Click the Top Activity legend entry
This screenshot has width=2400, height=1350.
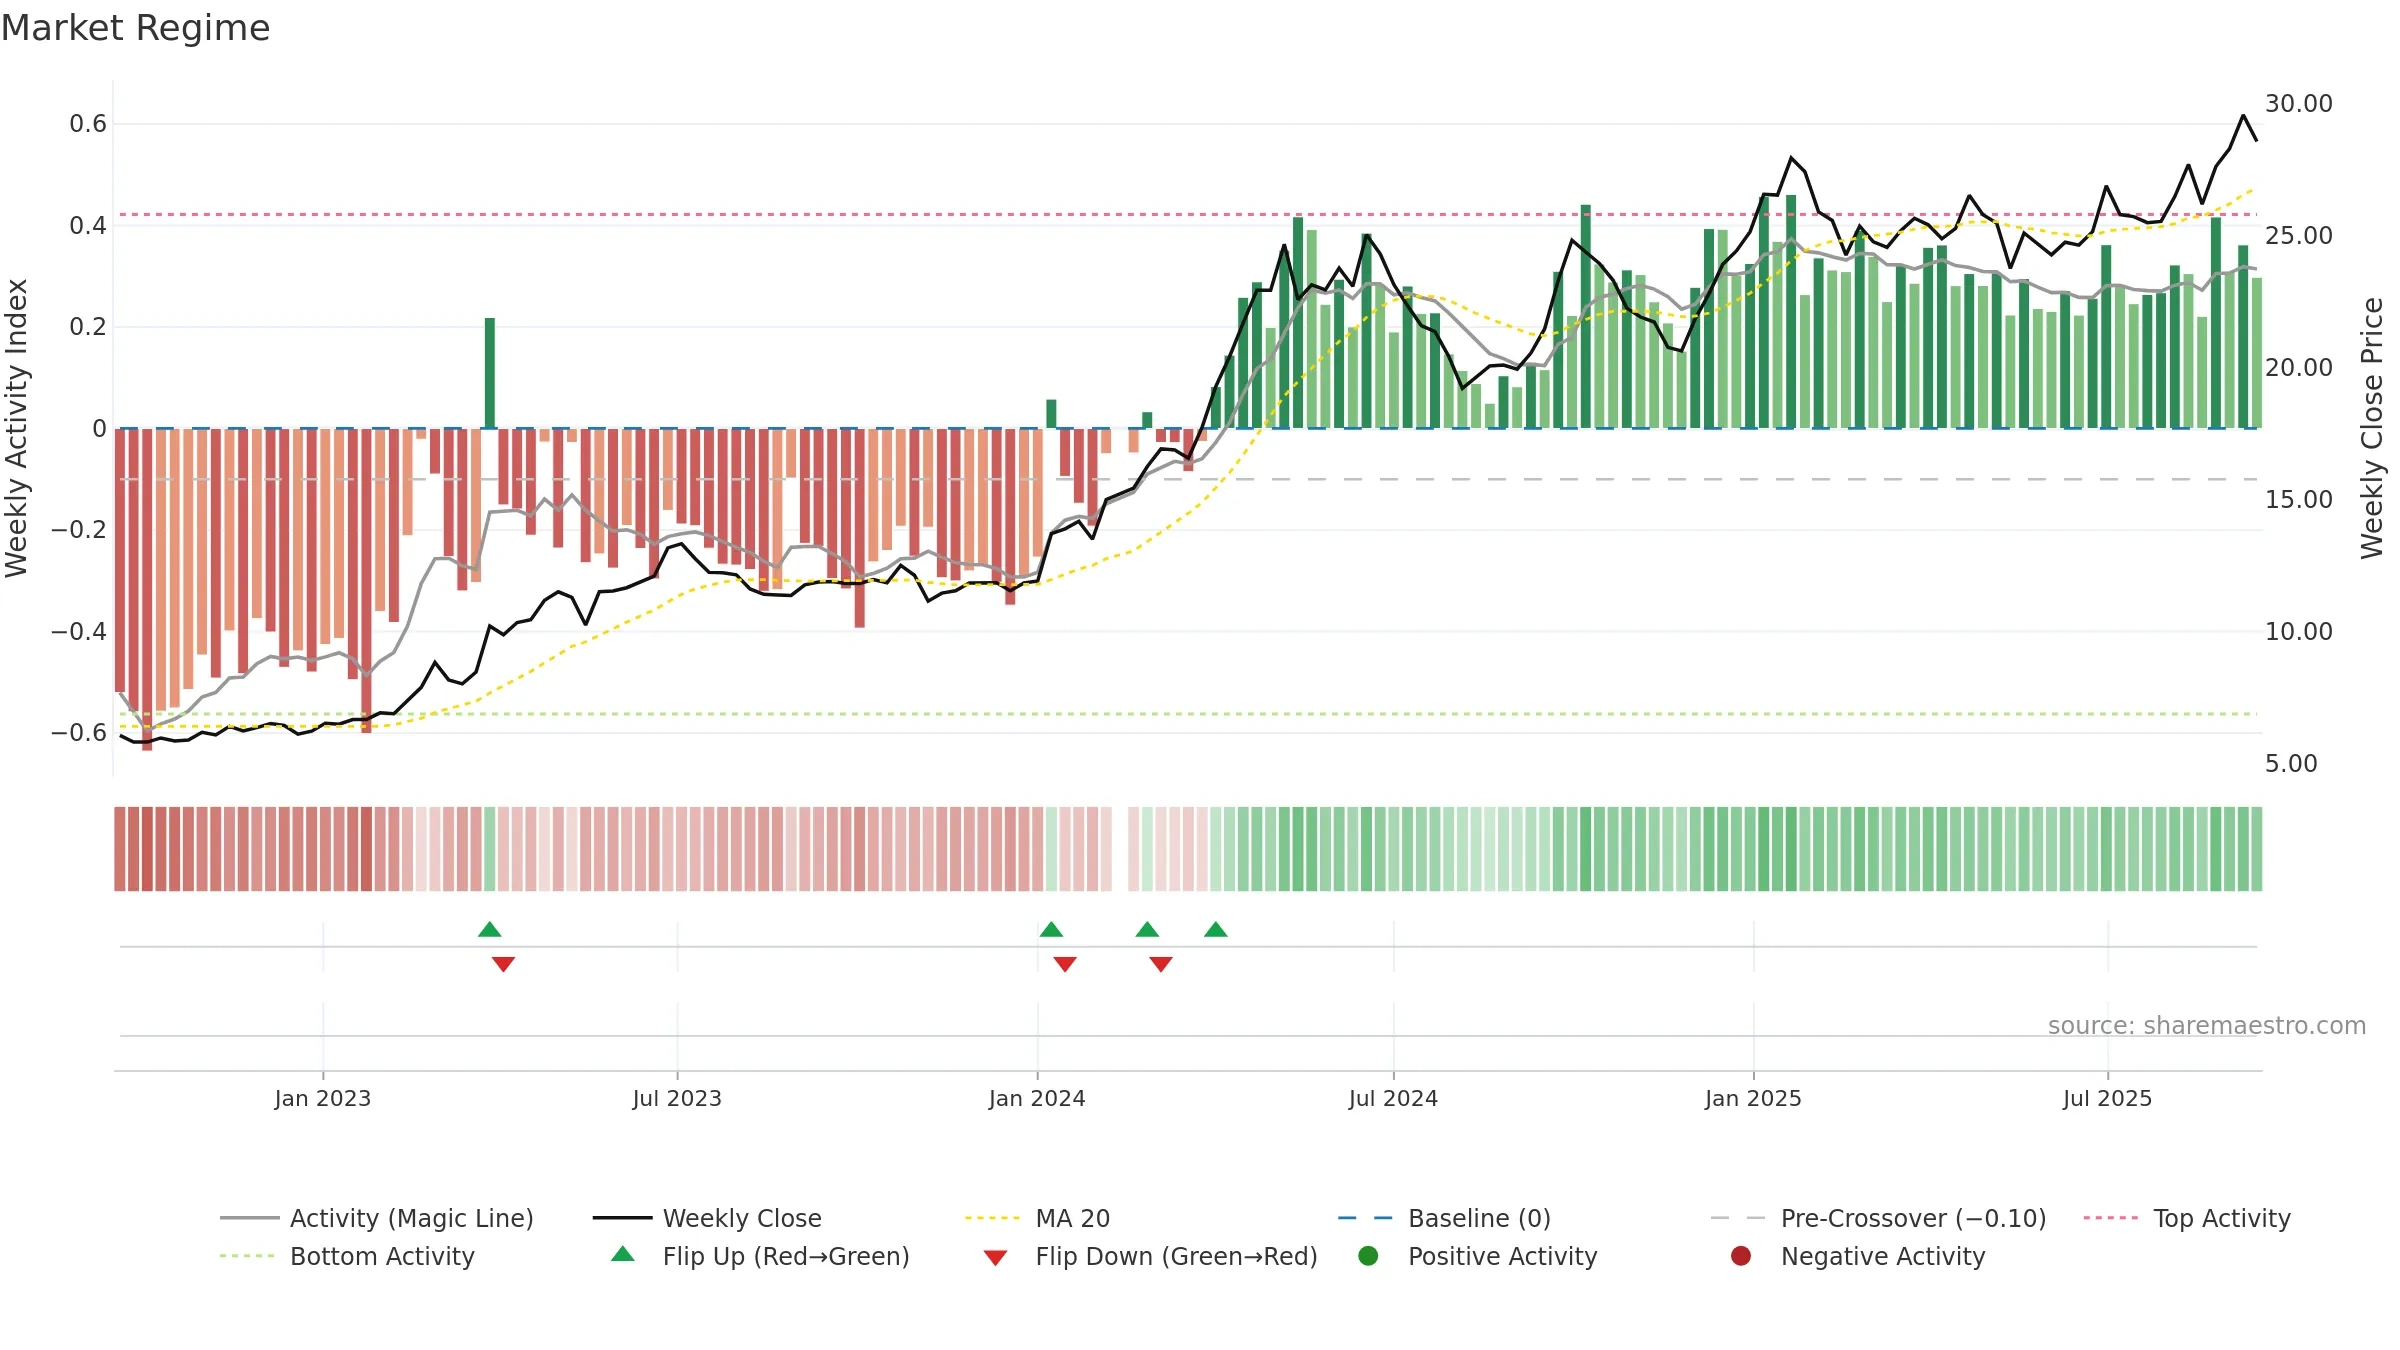tap(2187, 1218)
